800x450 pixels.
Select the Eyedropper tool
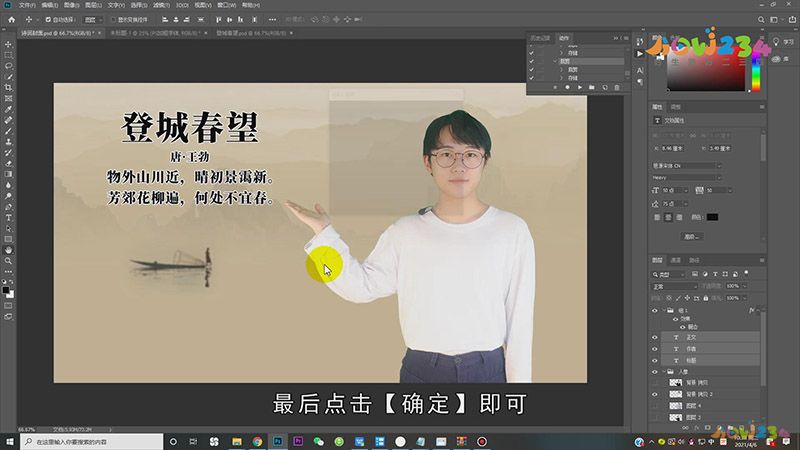[8, 109]
